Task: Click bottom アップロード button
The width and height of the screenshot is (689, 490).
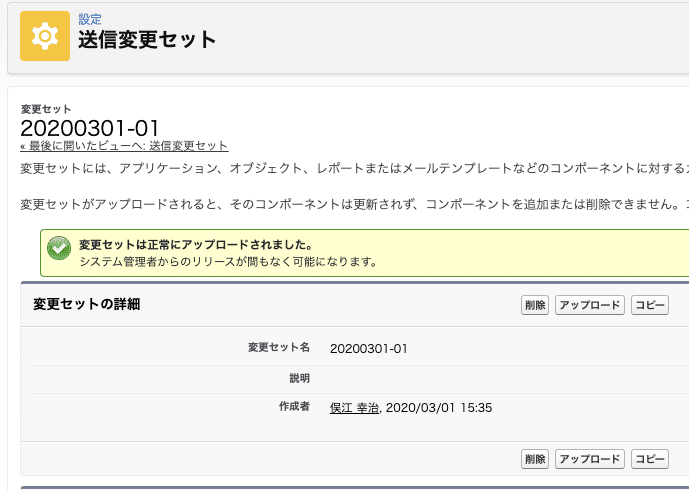Action: coord(590,459)
